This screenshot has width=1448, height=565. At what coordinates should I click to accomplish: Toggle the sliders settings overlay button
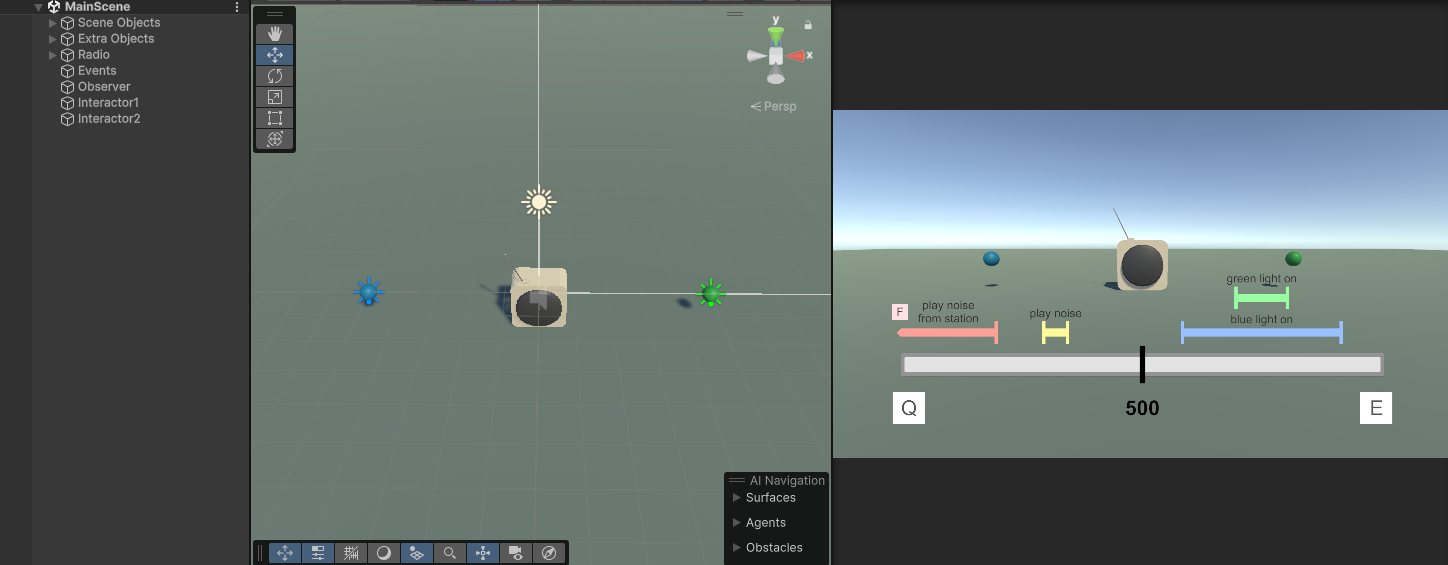coord(318,552)
